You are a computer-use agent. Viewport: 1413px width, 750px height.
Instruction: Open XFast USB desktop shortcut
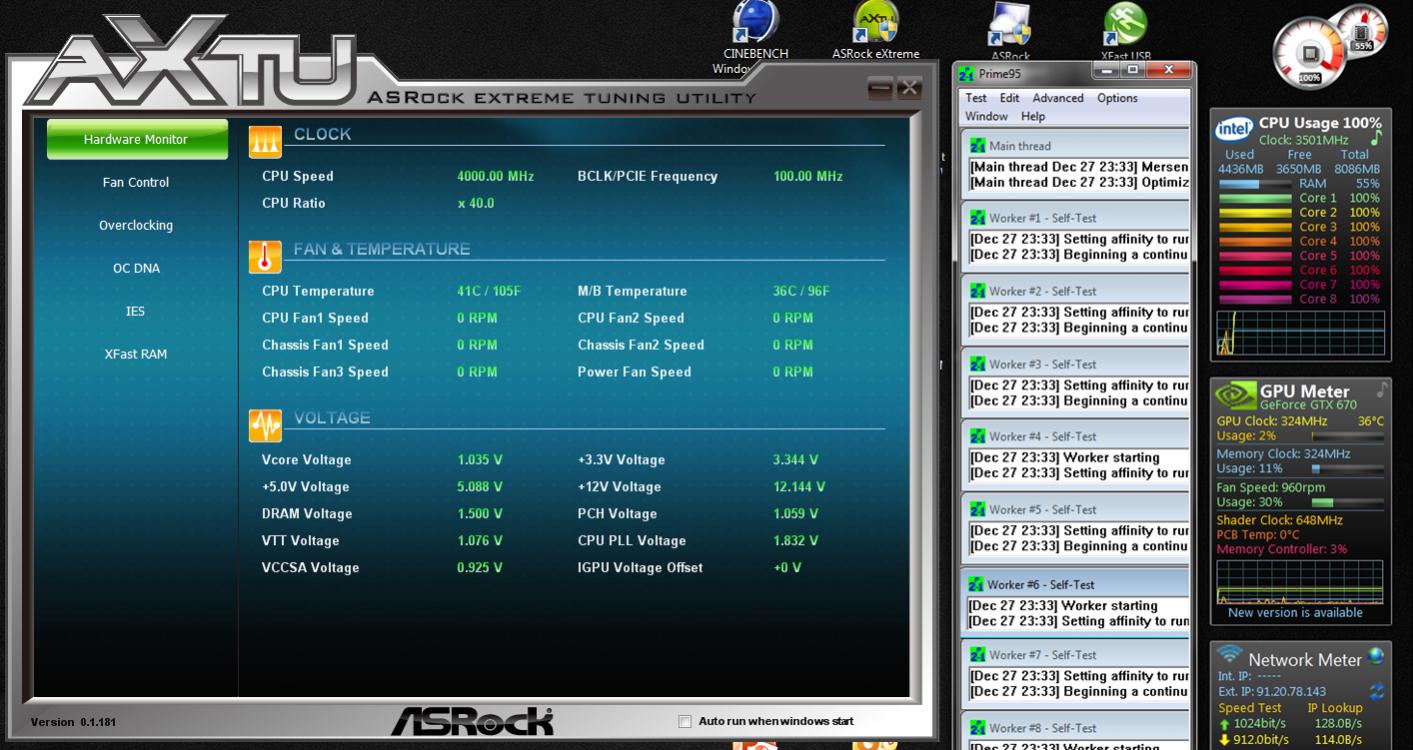click(1125, 32)
